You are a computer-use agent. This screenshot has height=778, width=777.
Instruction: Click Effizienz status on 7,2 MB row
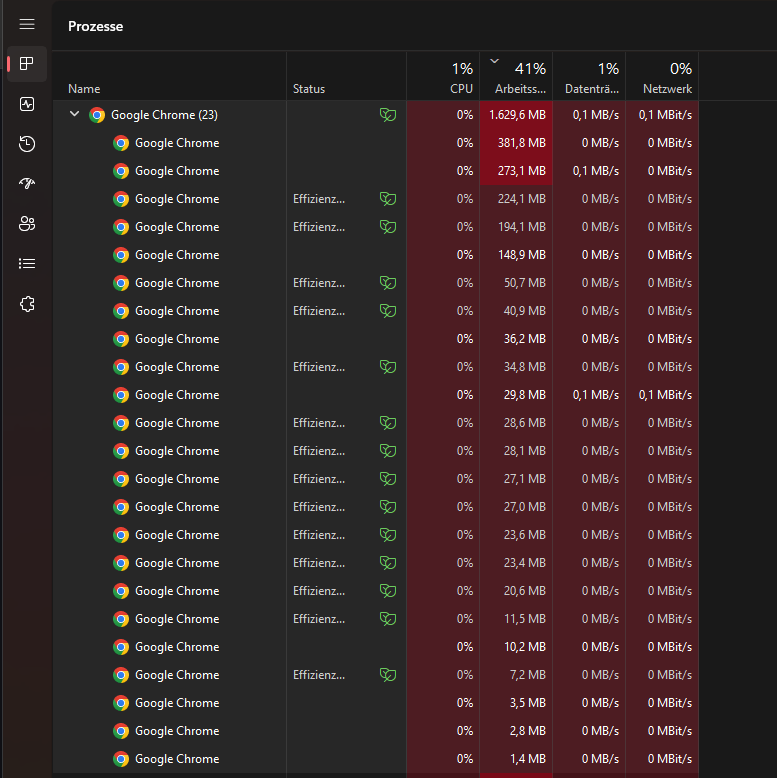click(x=319, y=675)
